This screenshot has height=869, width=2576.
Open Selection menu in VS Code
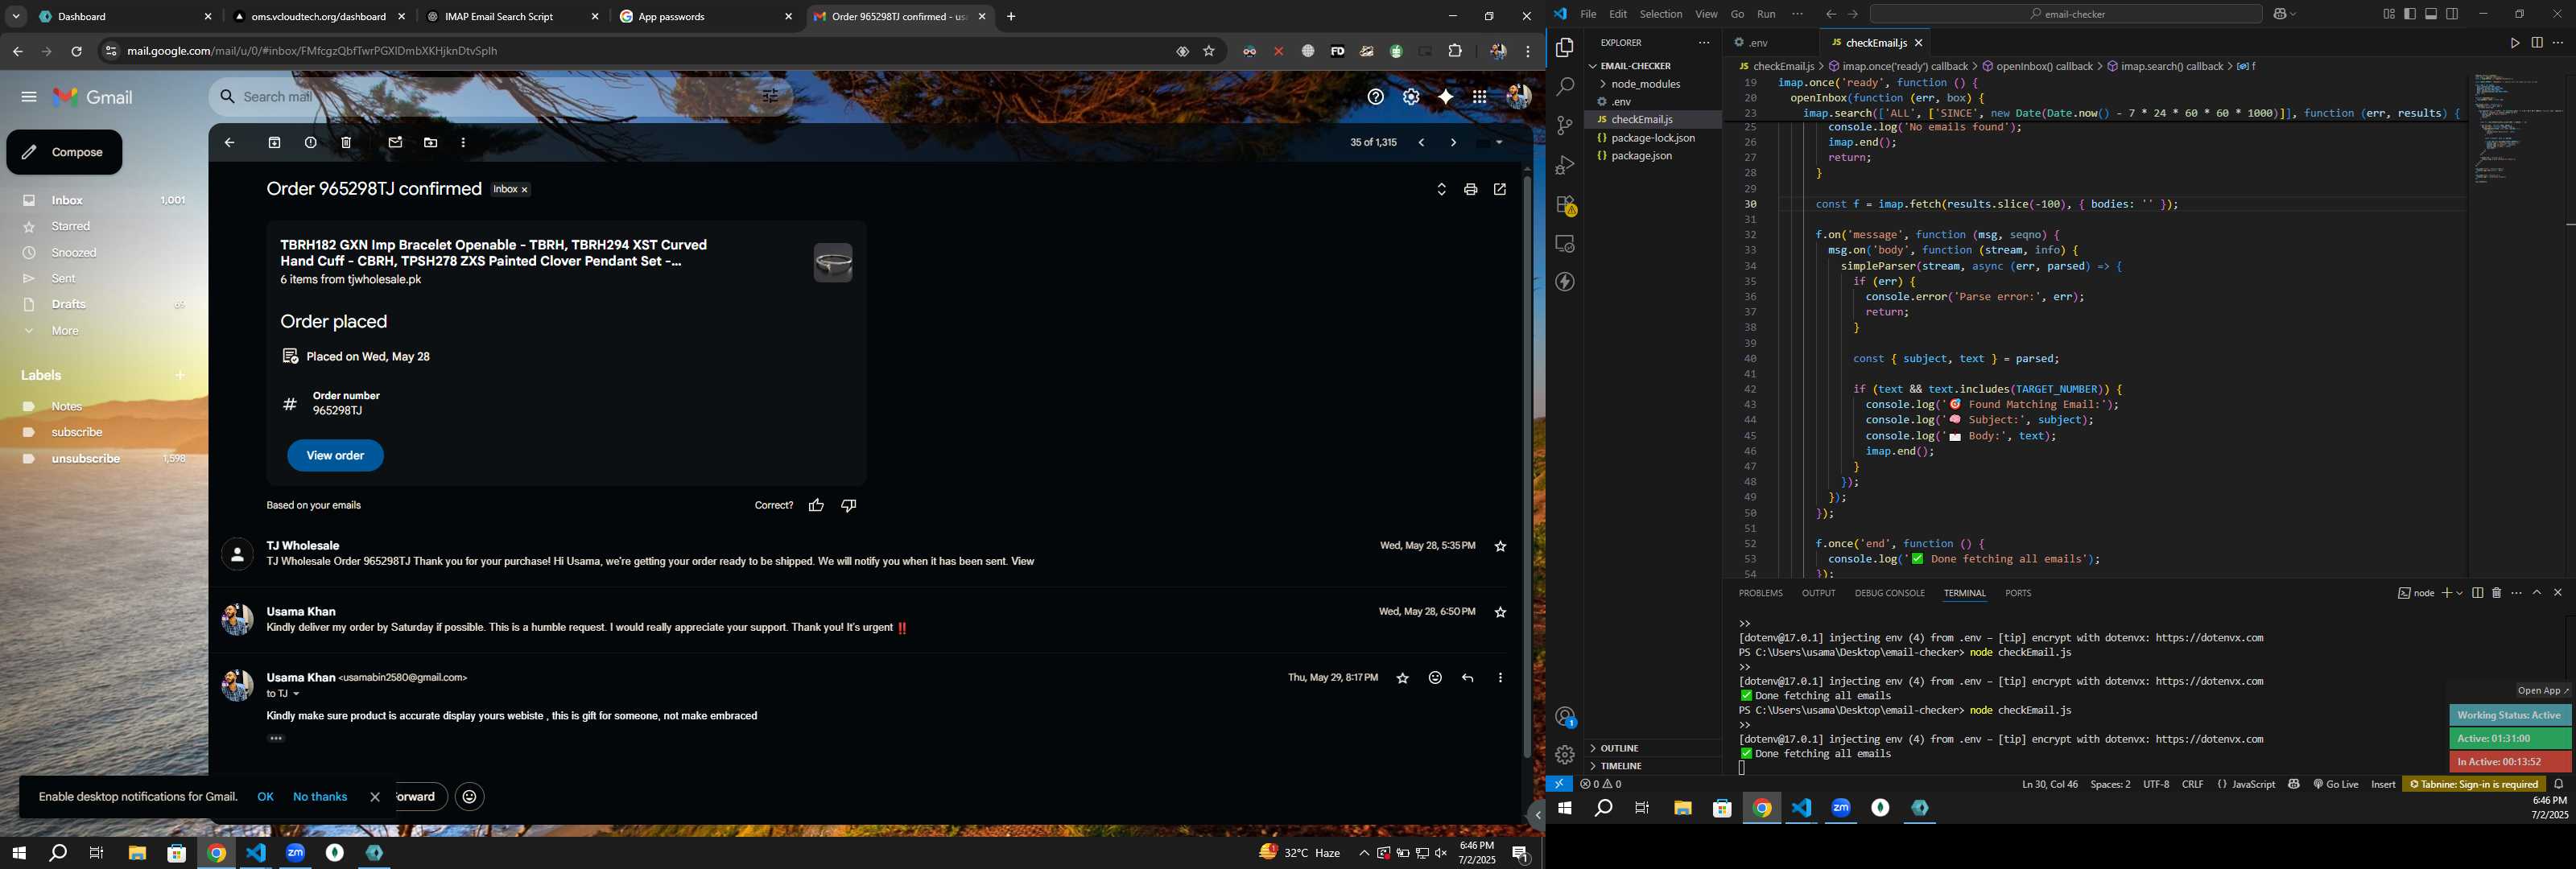(x=1660, y=14)
